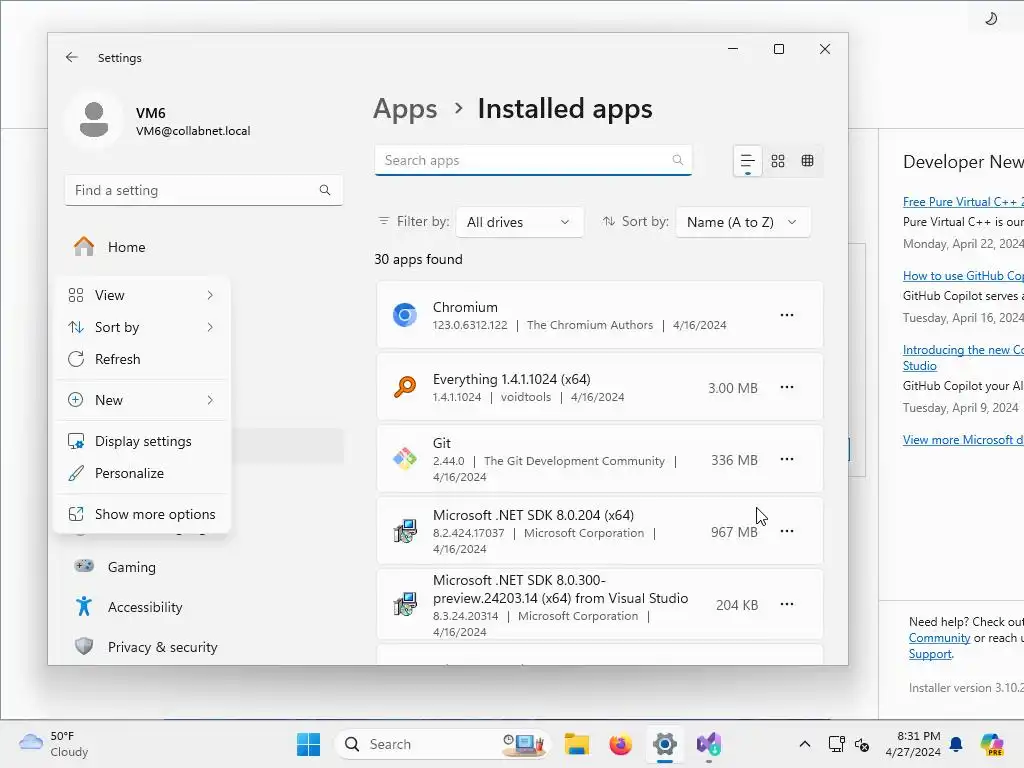Open Copilot preview in taskbar
Image resolution: width=1024 pixels, height=768 pixels.
991,744
